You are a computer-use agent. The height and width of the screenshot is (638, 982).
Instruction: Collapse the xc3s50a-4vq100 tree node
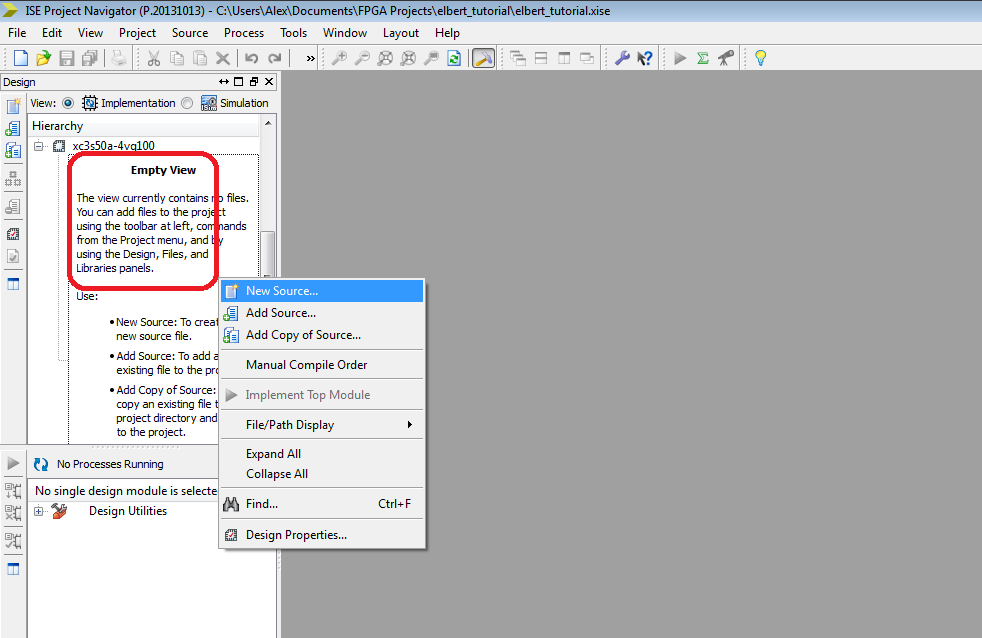tap(39, 146)
